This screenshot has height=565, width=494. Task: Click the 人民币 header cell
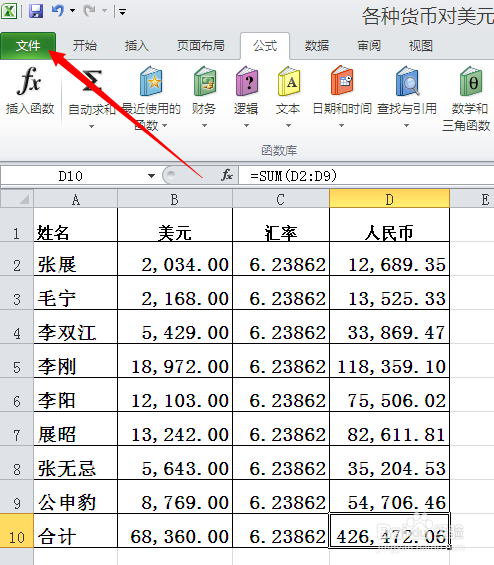390,225
